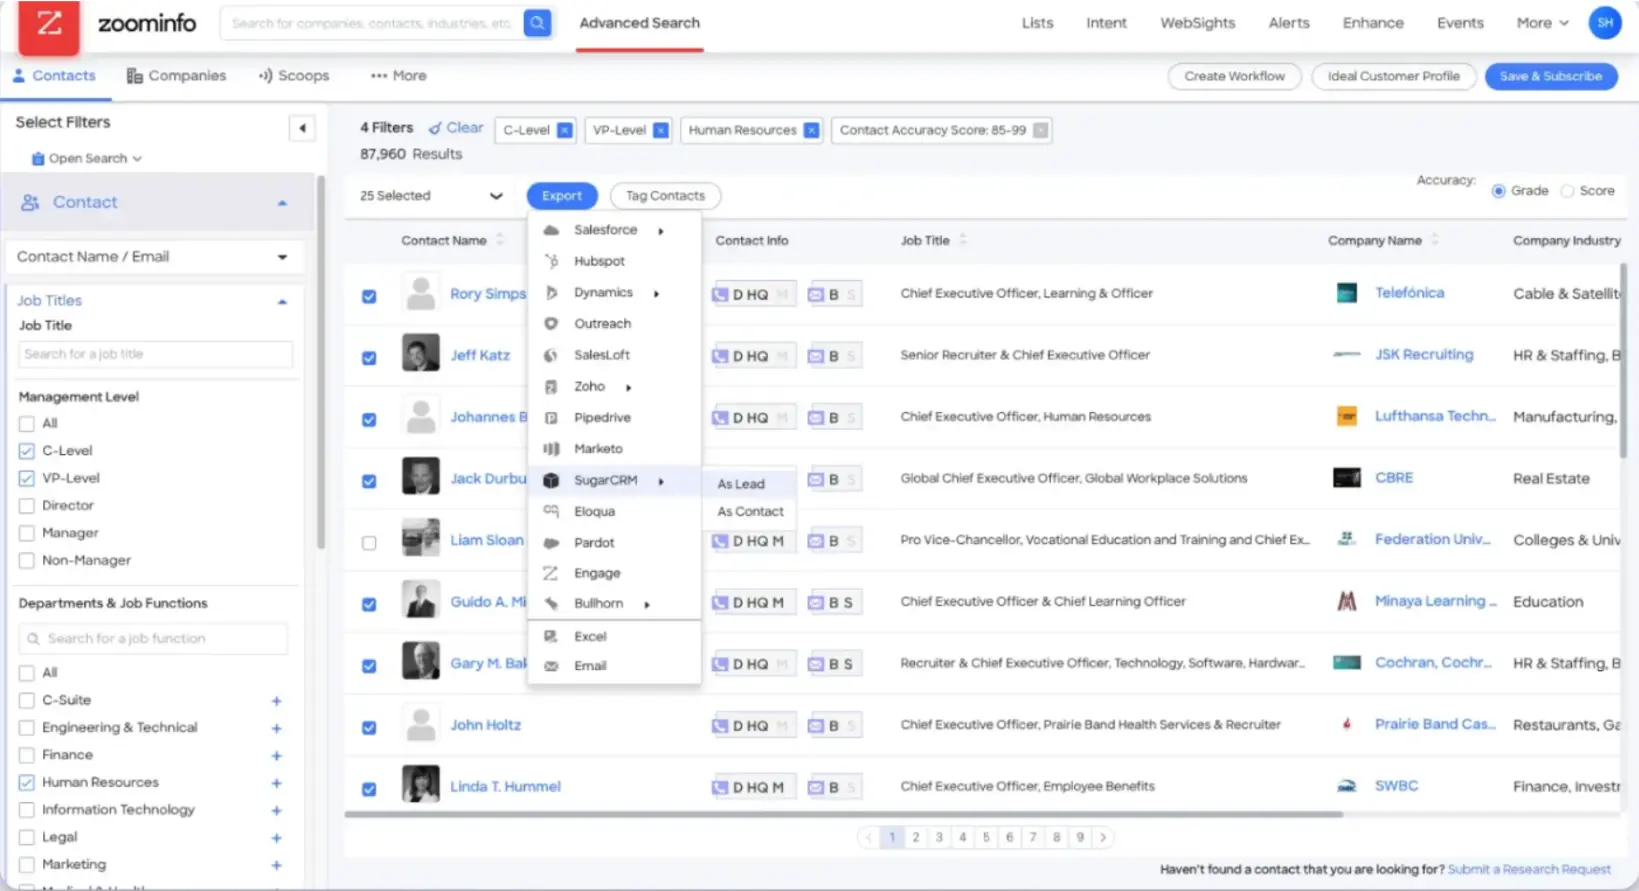Click direct phone icon in Rory Simps row
The image size is (1639, 891).
coord(720,294)
